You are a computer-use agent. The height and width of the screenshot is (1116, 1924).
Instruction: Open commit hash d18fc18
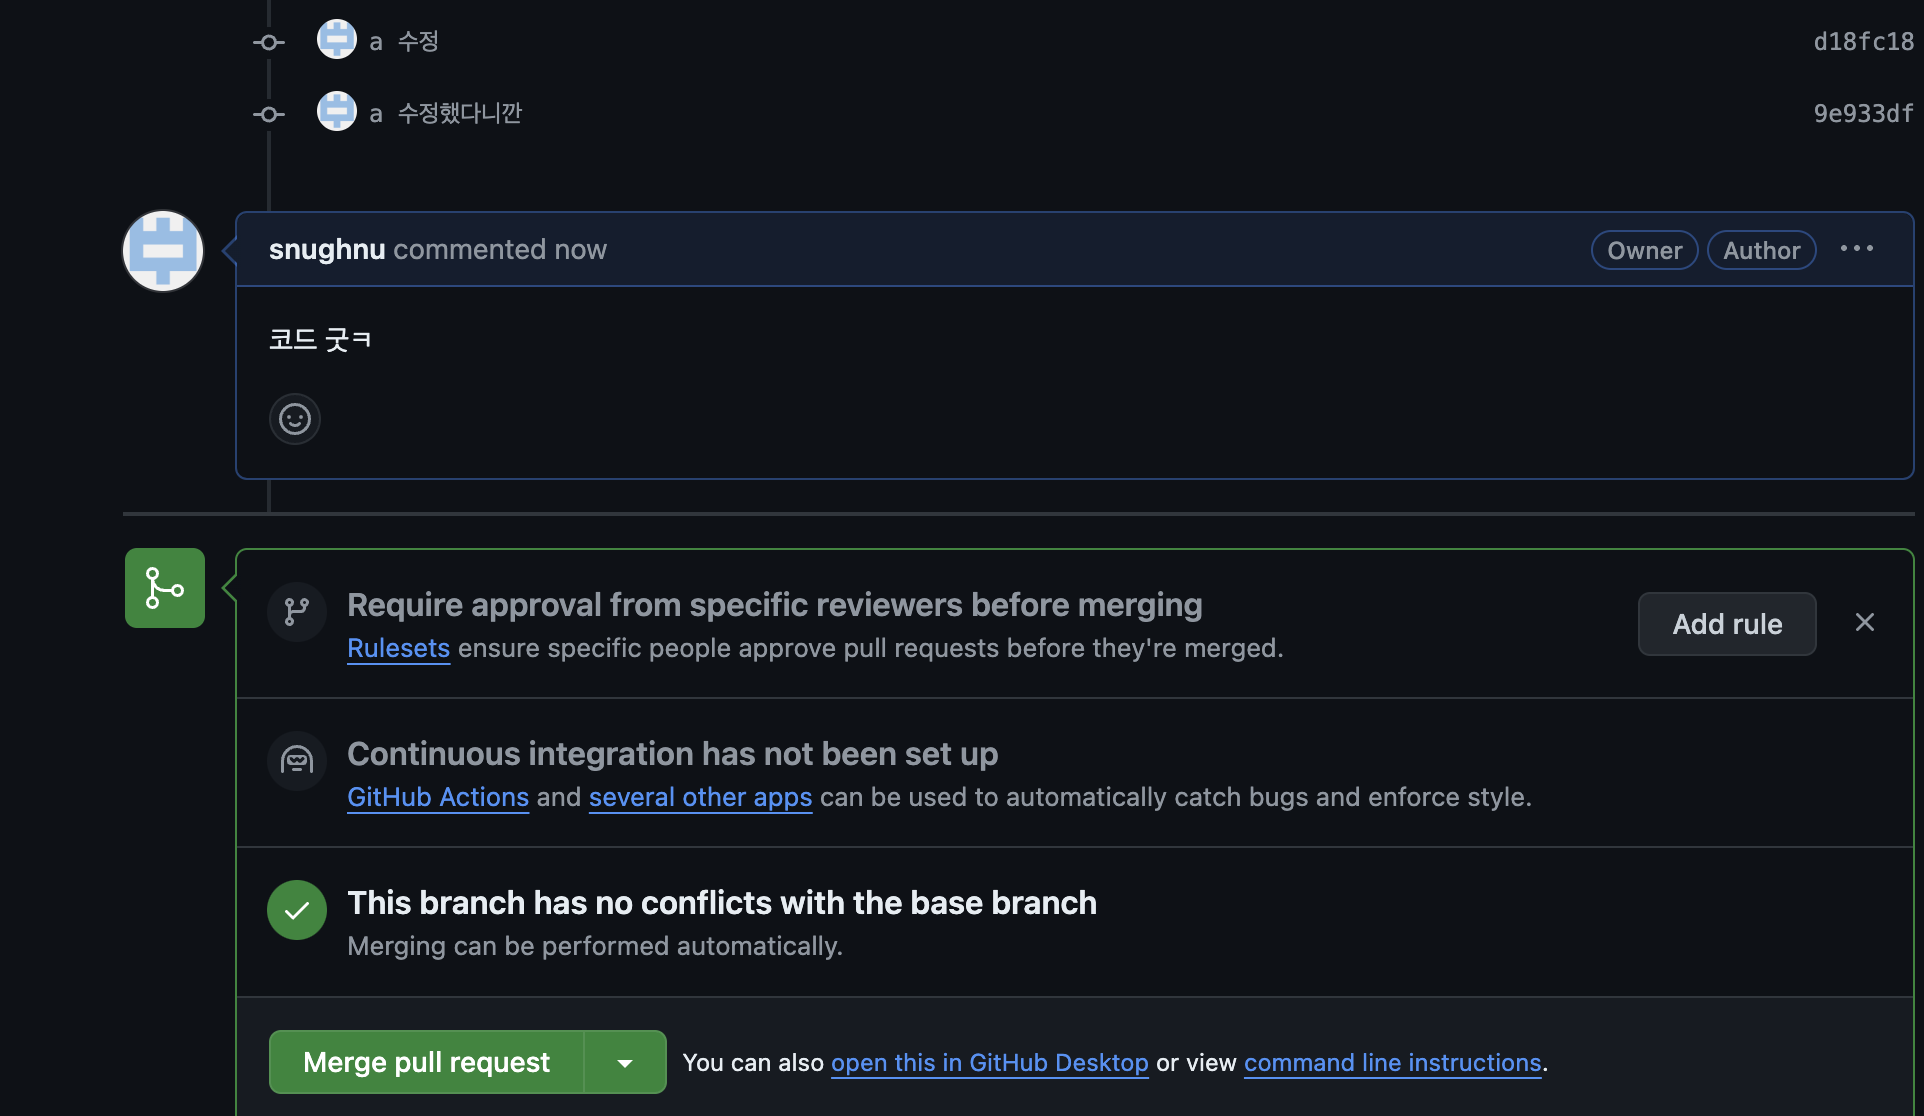(1863, 41)
